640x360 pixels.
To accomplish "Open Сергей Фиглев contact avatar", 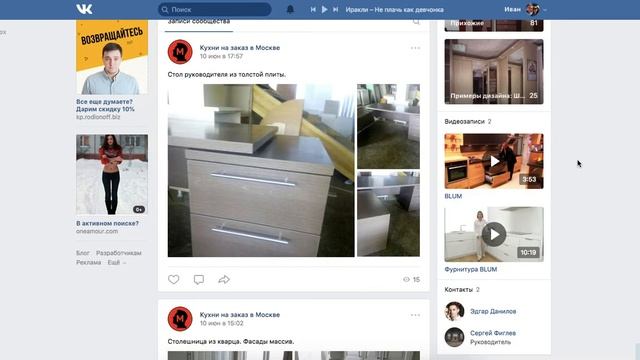I will click(454, 337).
